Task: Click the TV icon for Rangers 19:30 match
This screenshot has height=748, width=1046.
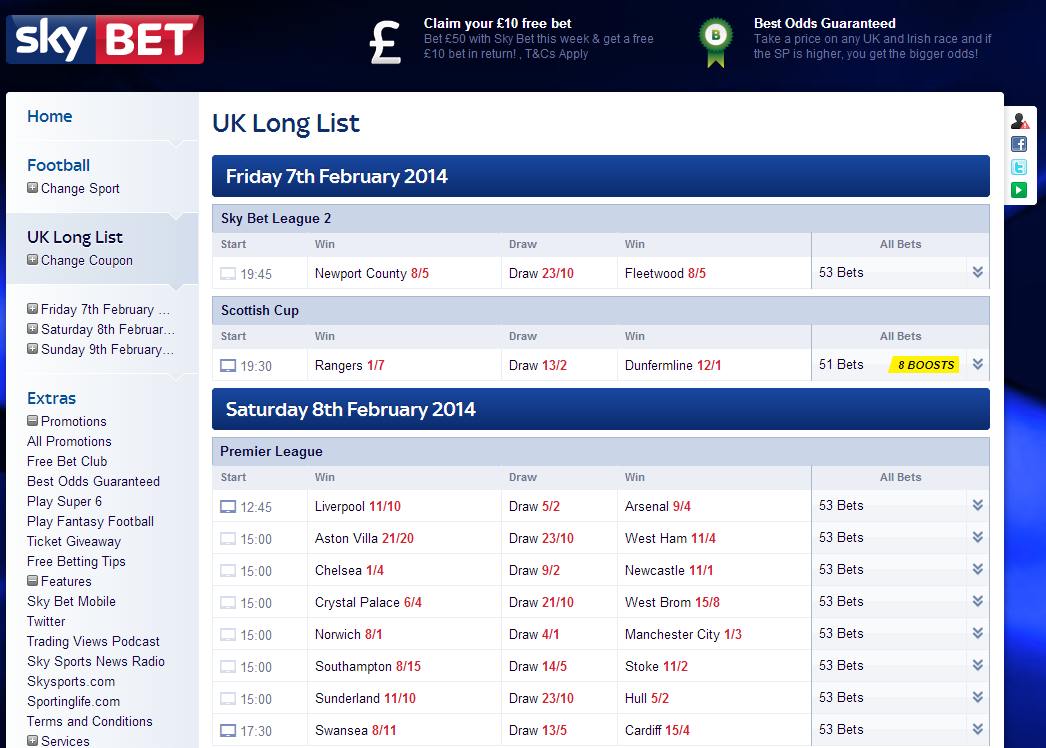Action: pos(228,366)
